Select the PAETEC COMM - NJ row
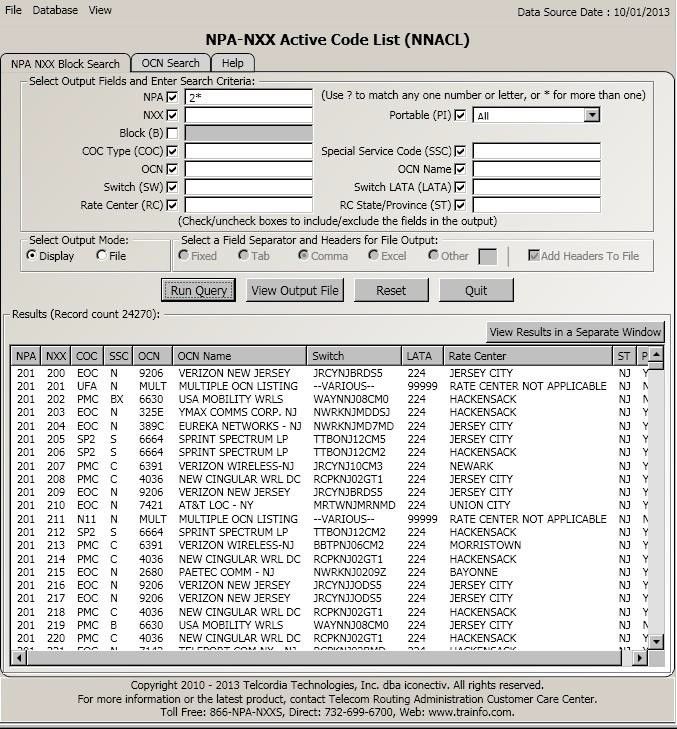The image size is (677, 729). 329,572
